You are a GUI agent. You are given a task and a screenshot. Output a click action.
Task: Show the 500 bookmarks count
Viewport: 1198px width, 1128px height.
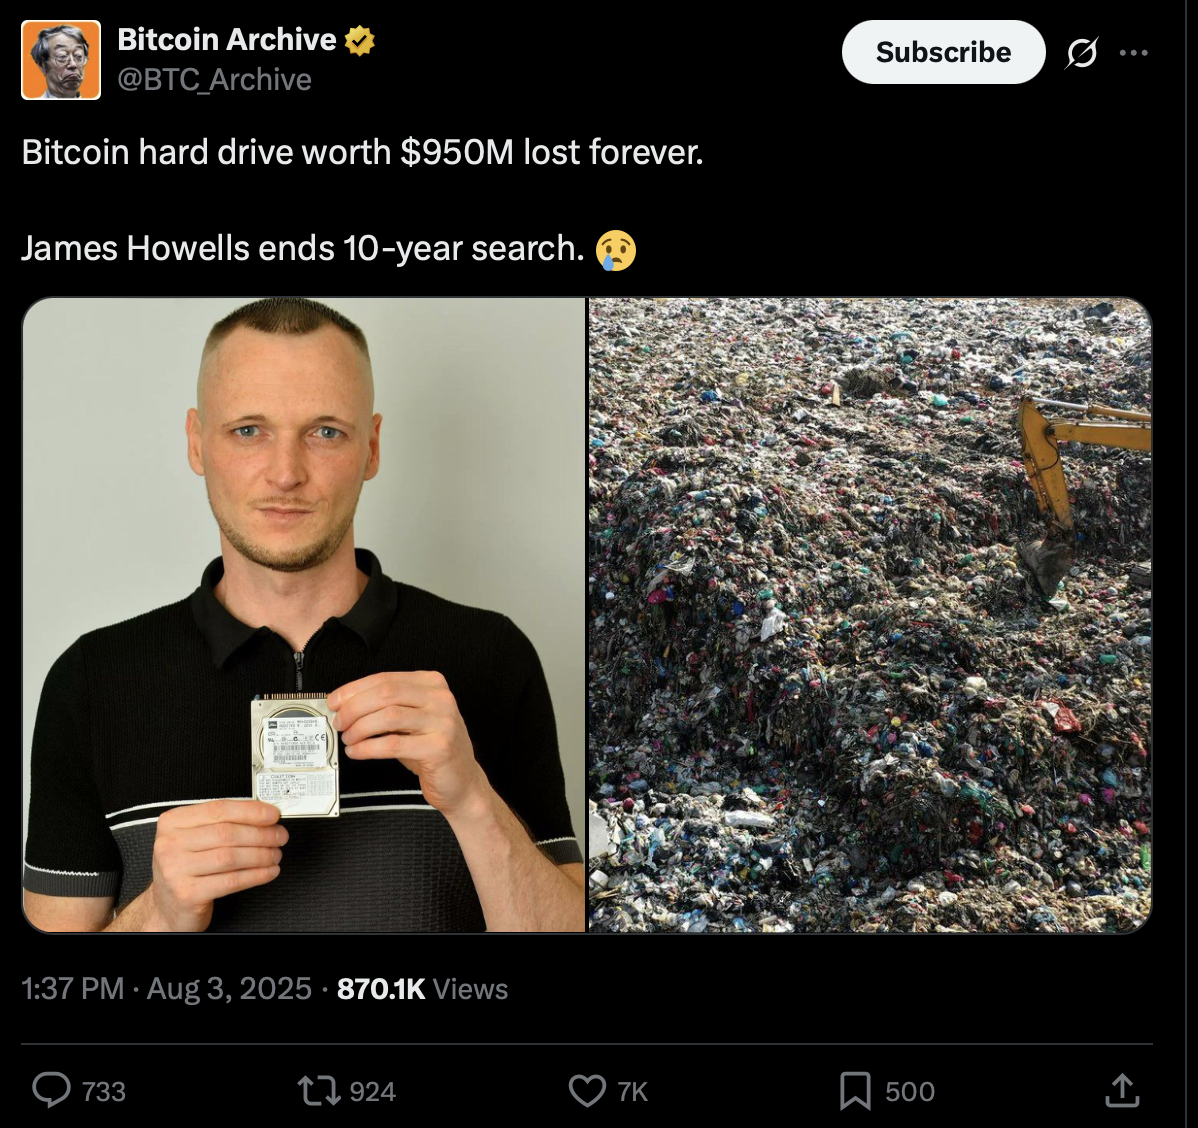click(910, 1091)
